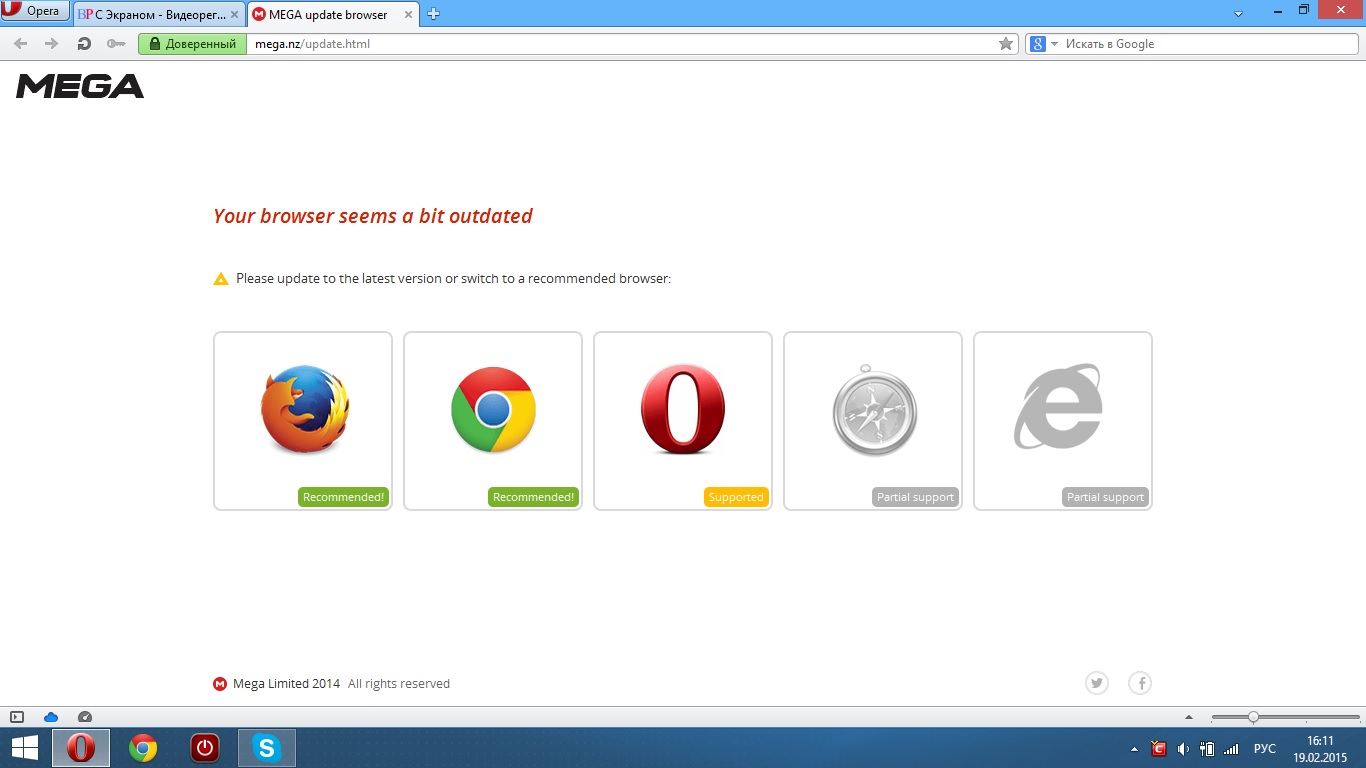
Task: Open the Windows Start button
Action: point(25,748)
